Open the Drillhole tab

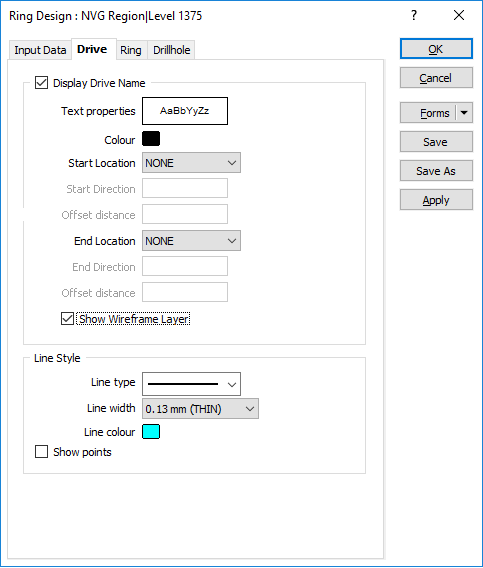coord(171,50)
